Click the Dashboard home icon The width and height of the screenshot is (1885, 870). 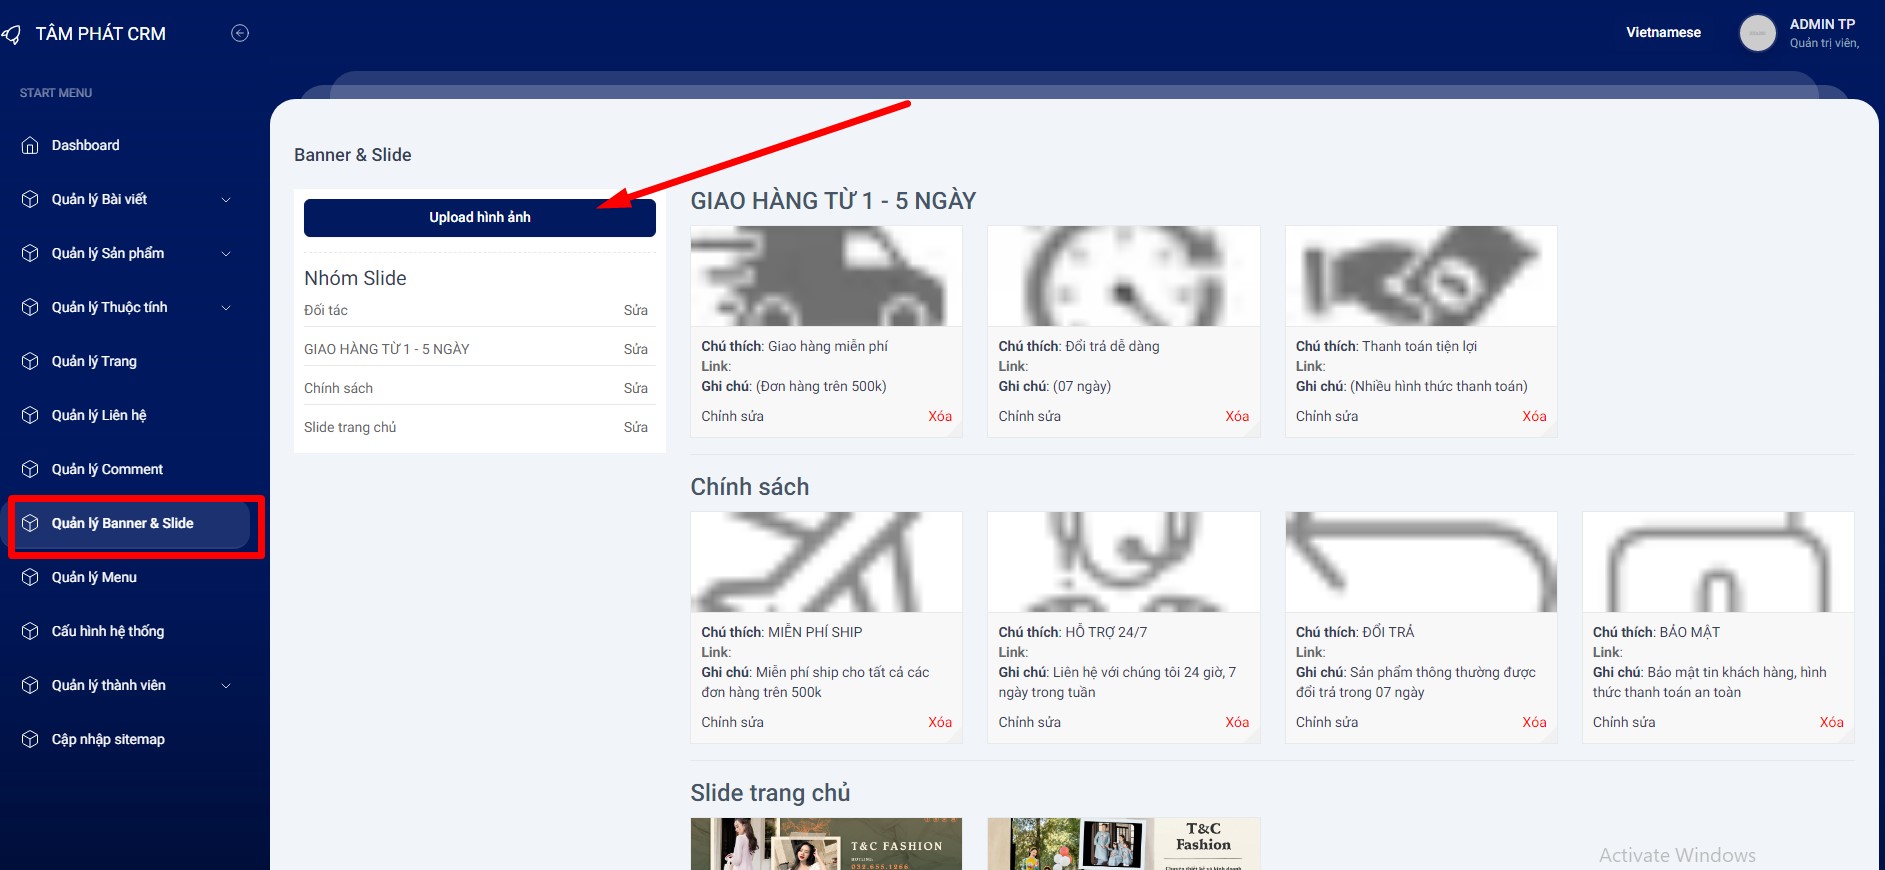30,145
